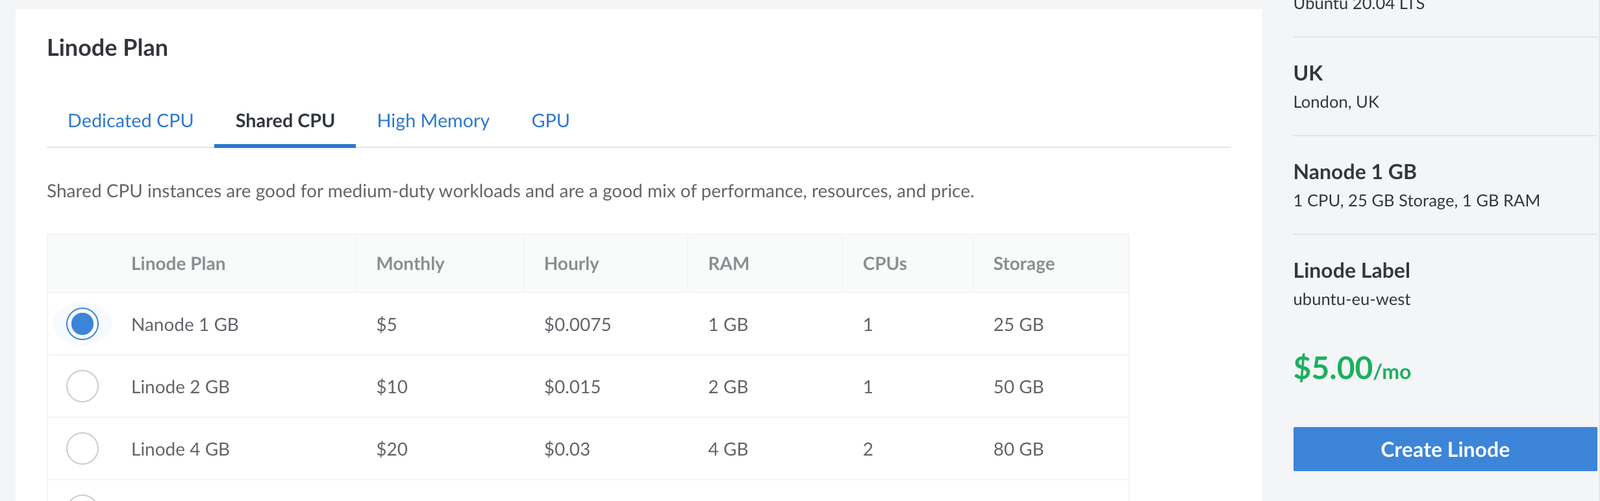Click the Linode Label summary heading
1600x501 pixels.
pos(1351,271)
